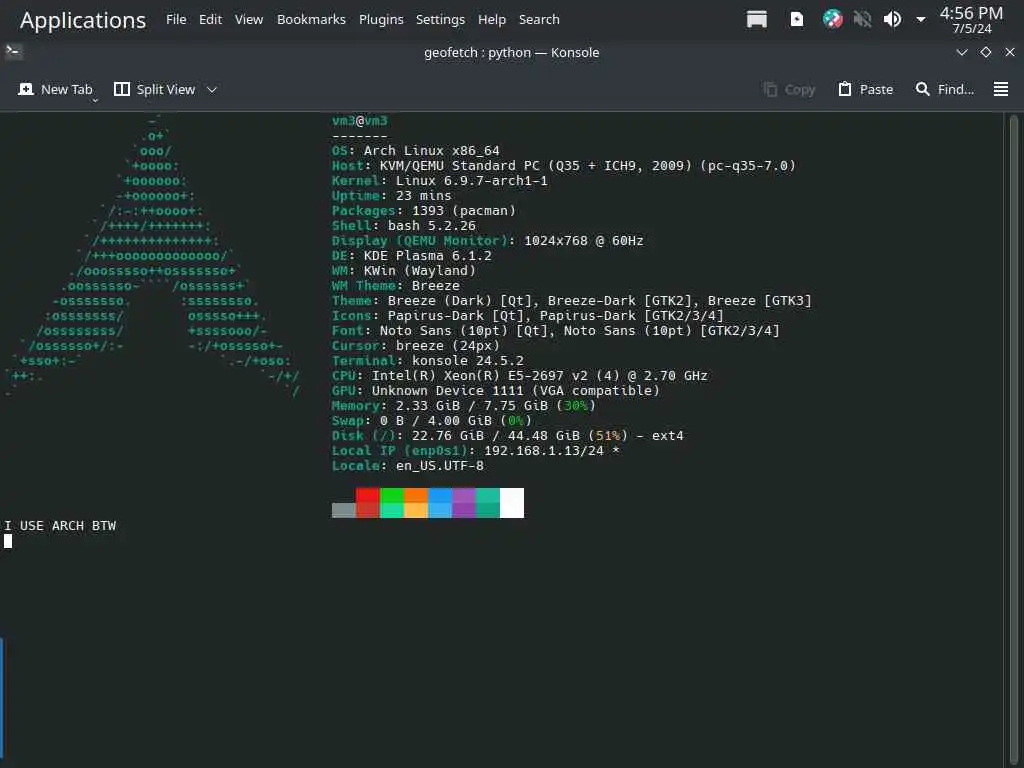Click the "en_US.UTF-8" locale value
Screen dimensions: 1024x768
pyautogui.click(x=440, y=466)
